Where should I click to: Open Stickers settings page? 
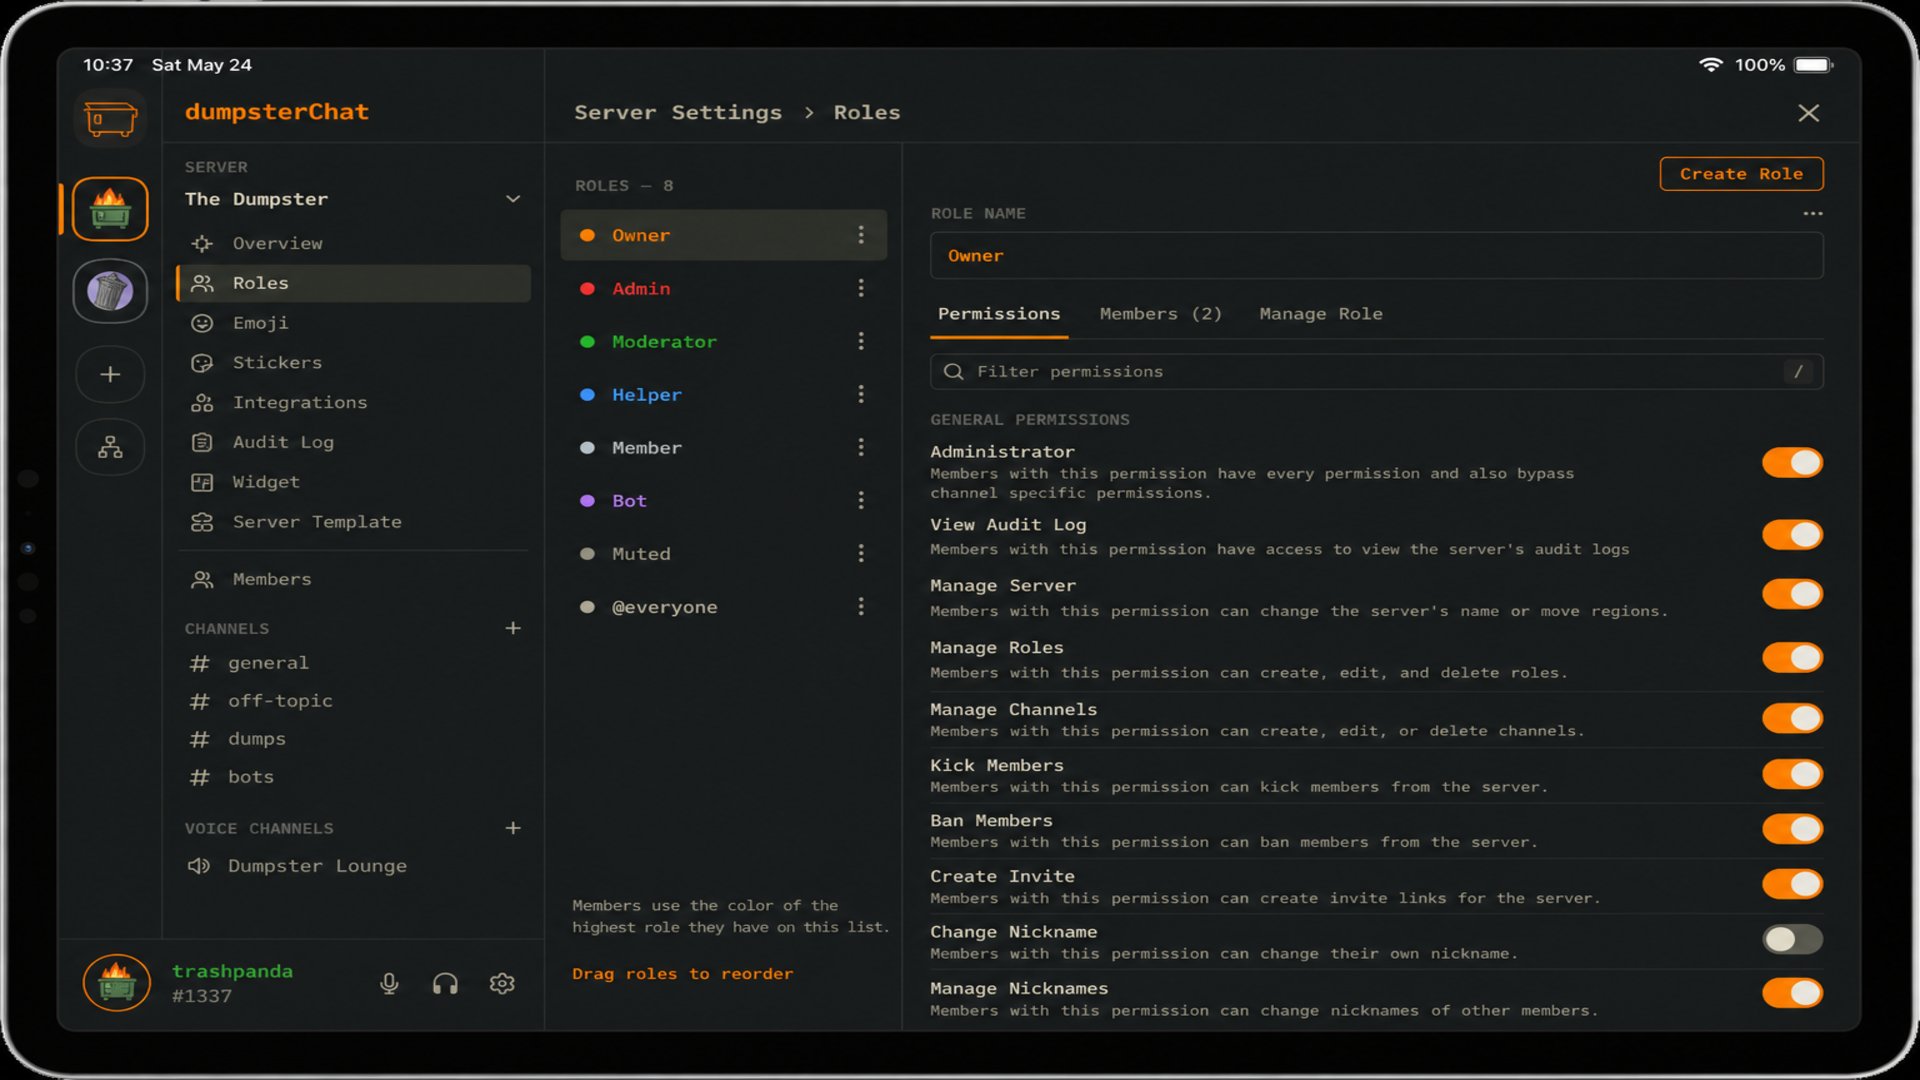353,363
